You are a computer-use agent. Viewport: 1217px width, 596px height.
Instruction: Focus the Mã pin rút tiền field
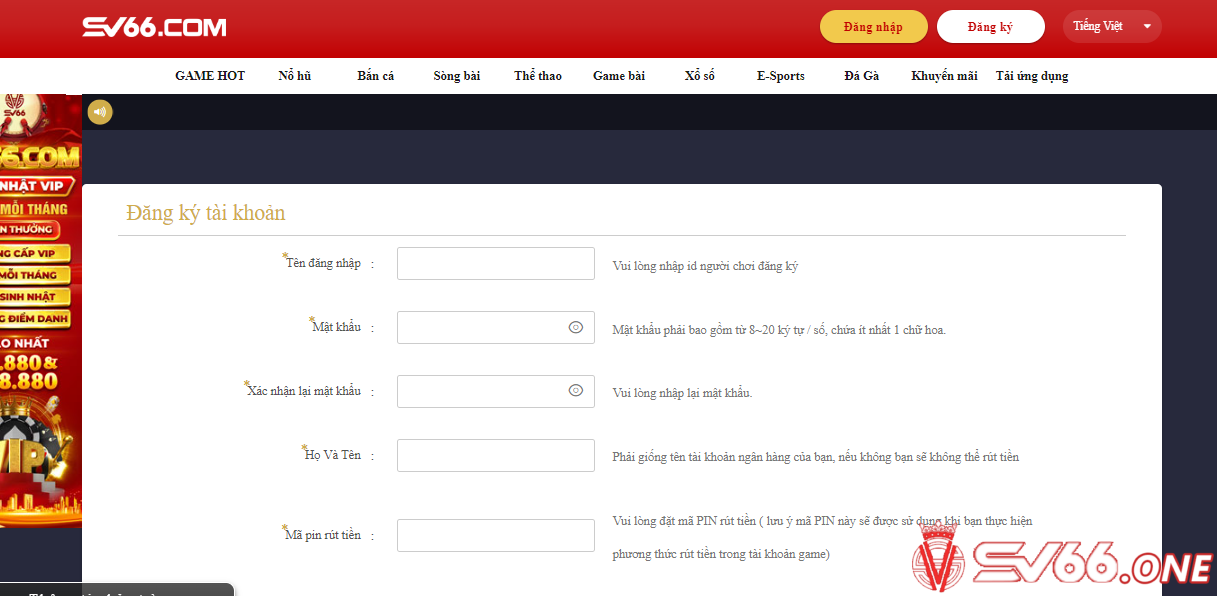click(496, 535)
